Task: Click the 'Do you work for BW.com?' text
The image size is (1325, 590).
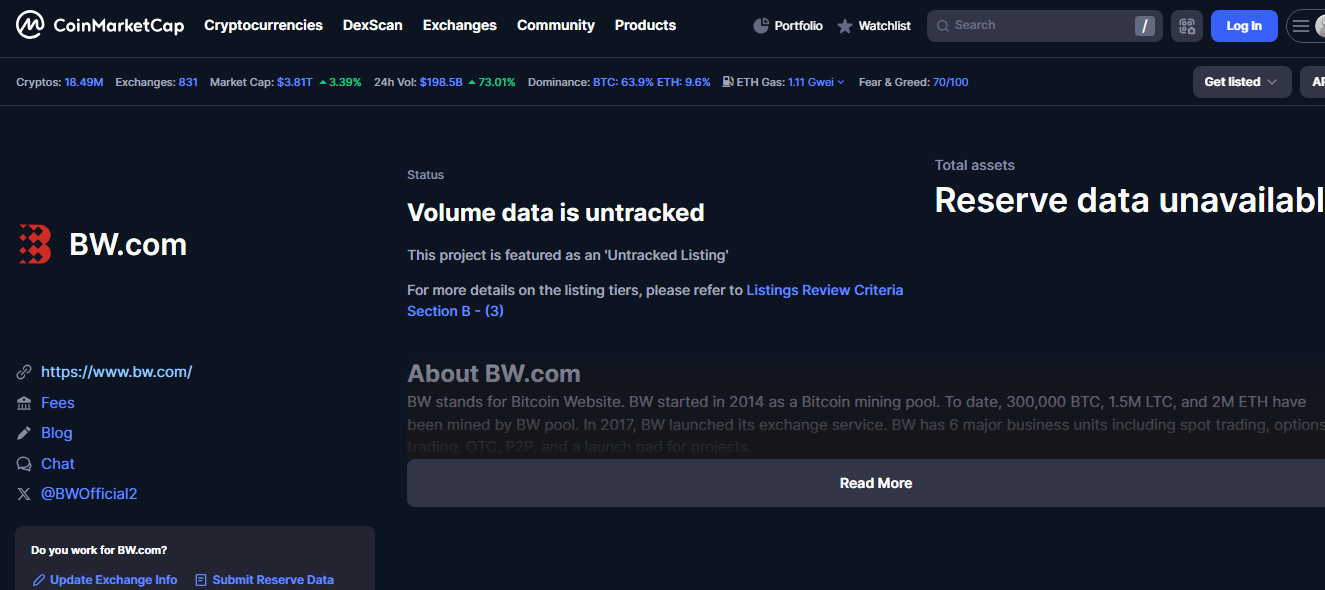Action: coord(99,550)
